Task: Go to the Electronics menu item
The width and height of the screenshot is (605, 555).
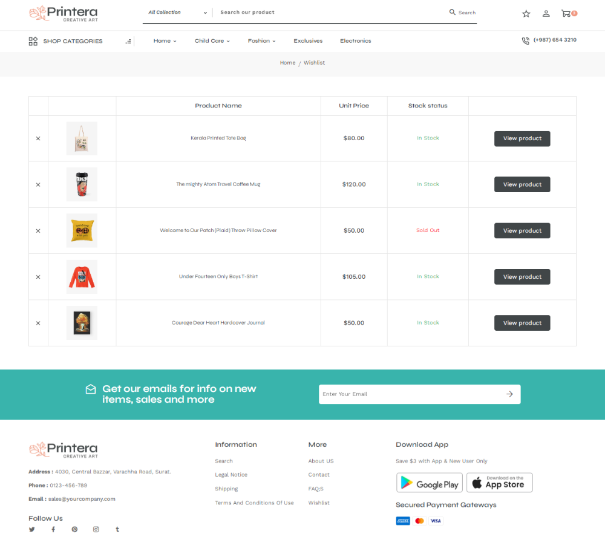Action: tap(355, 41)
